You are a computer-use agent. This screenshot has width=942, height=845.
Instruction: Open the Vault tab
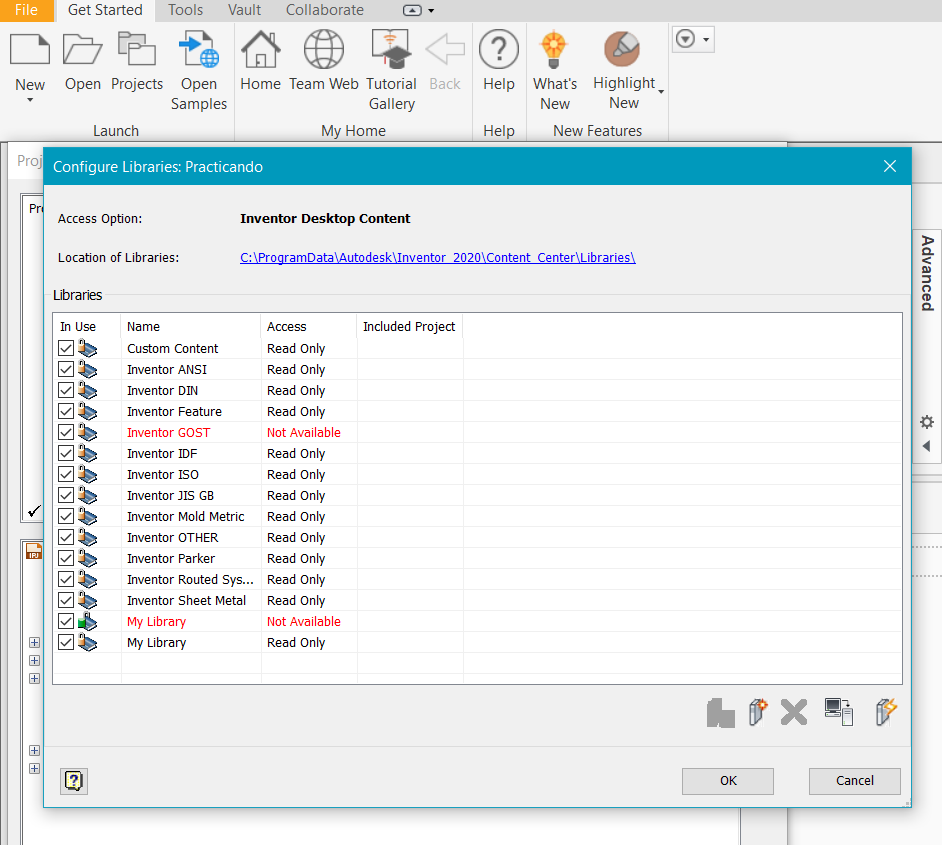tap(244, 10)
